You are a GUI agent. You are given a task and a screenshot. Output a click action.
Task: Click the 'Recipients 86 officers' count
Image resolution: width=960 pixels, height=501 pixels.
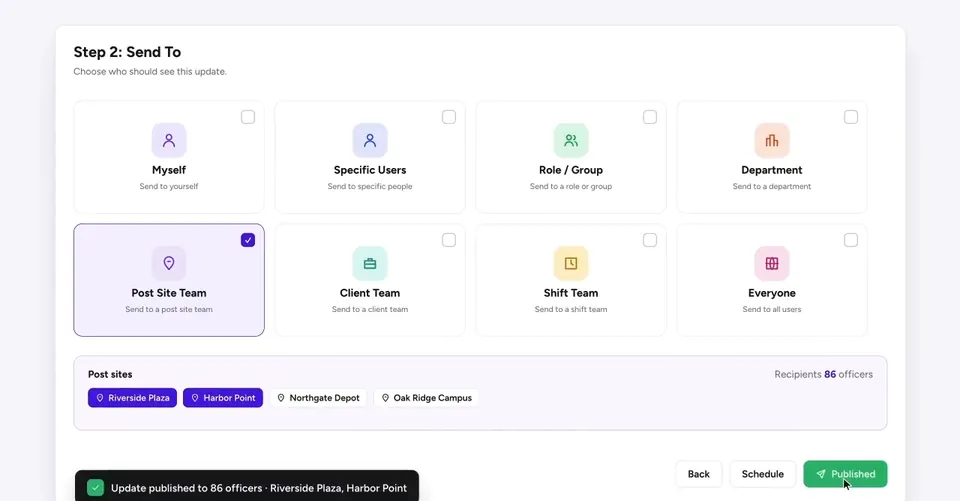823,374
